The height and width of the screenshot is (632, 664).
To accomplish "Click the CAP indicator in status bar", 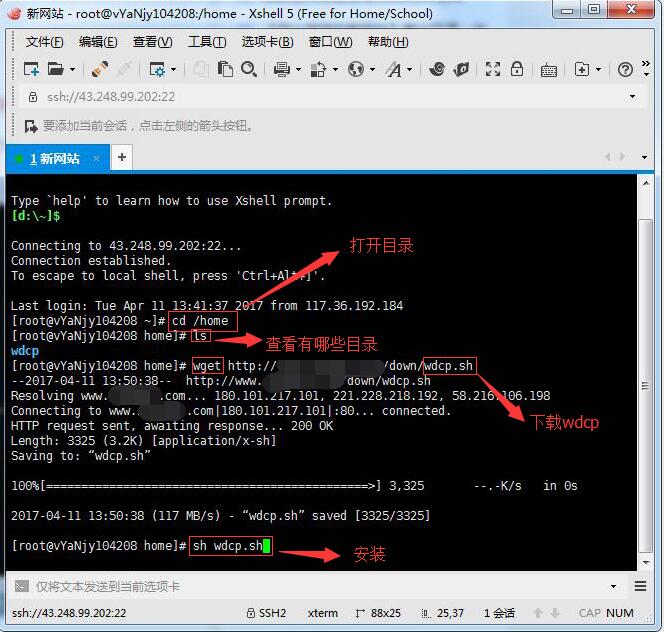I will pos(589,613).
